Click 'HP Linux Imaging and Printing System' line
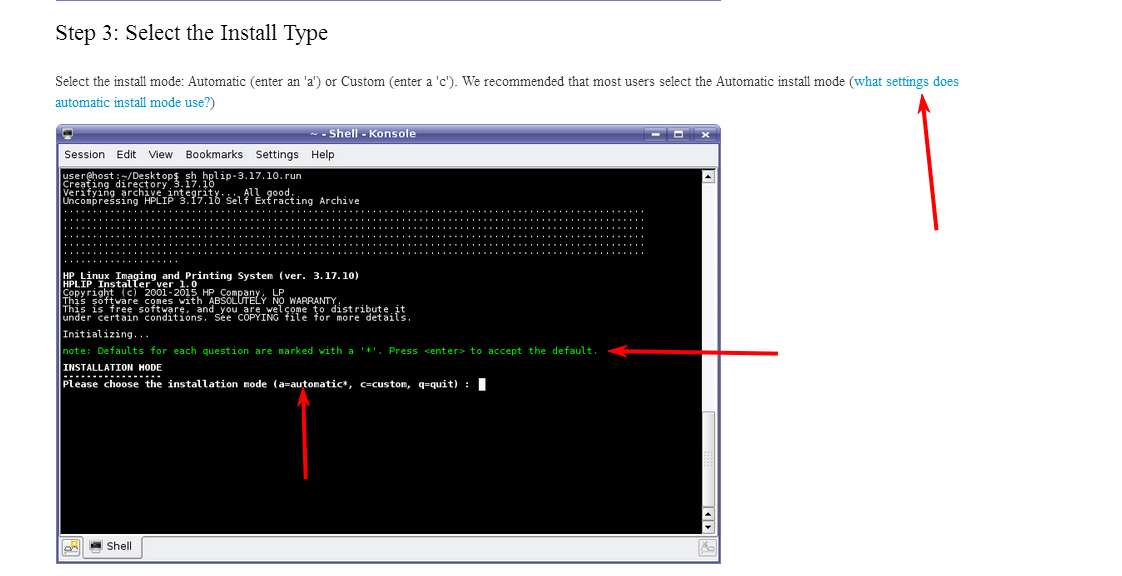The height and width of the screenshot is (576, 1122). 211,275
